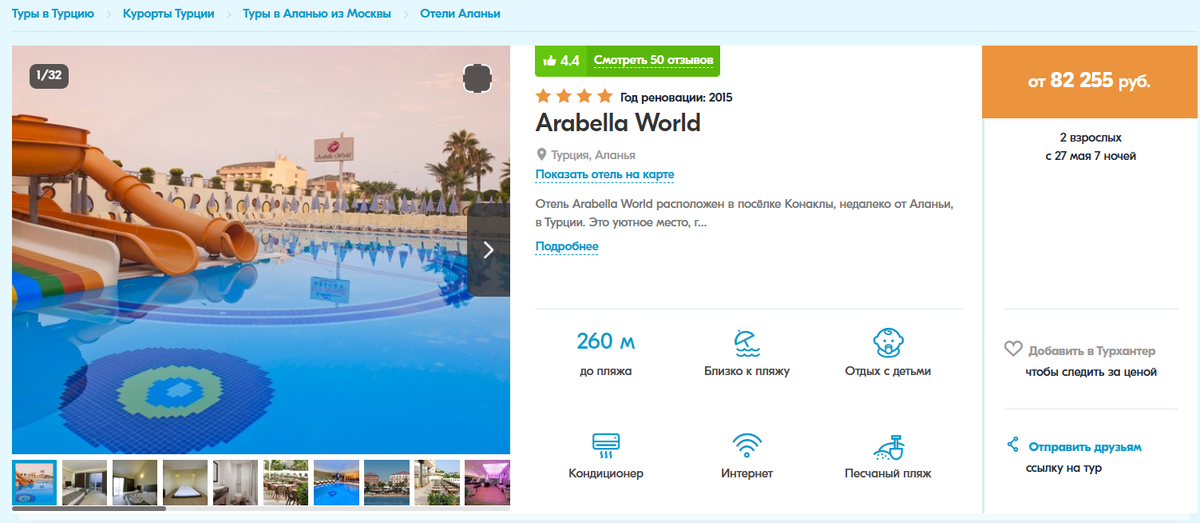Select seventh thumbnail of indoor blue pool
The width and height of the screenshot is (1200, 523).
pos(336,482)
